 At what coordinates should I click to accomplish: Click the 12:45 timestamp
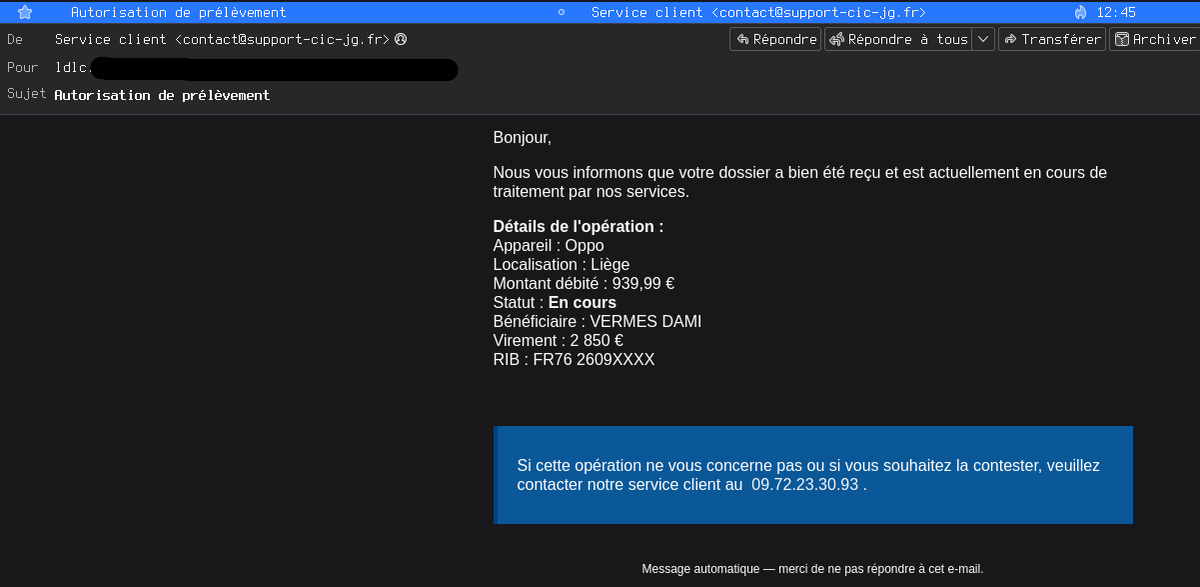click(x=1116, y=12)
